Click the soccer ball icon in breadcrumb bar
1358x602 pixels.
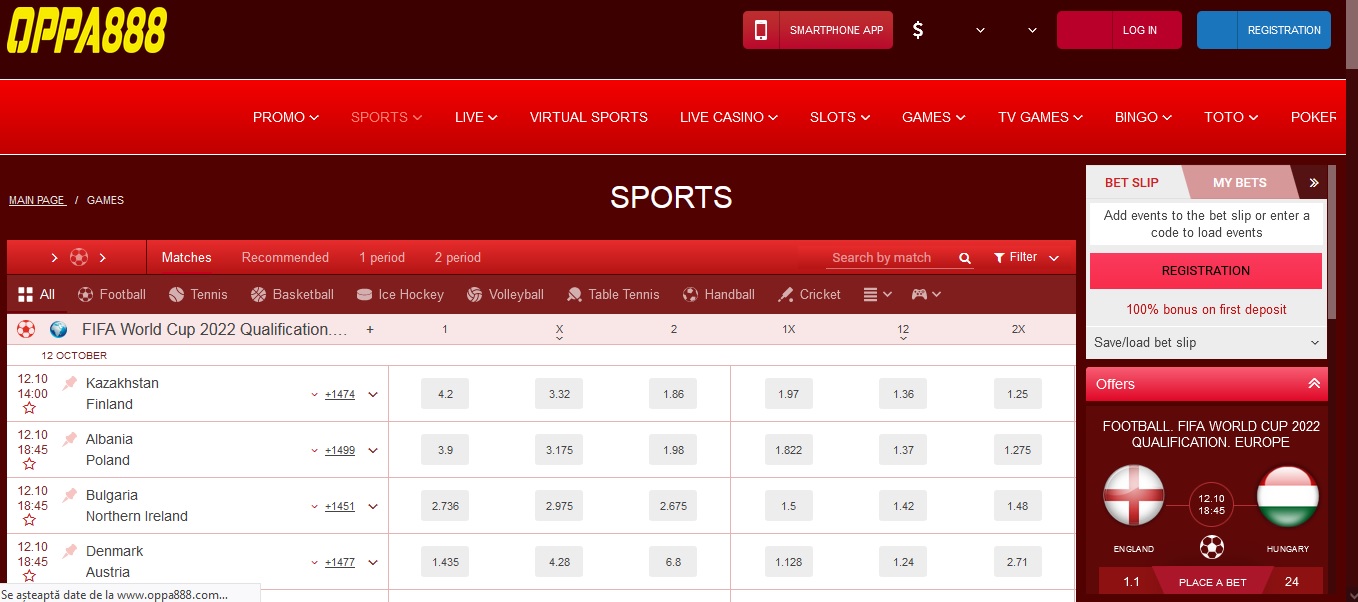[79, 257]
